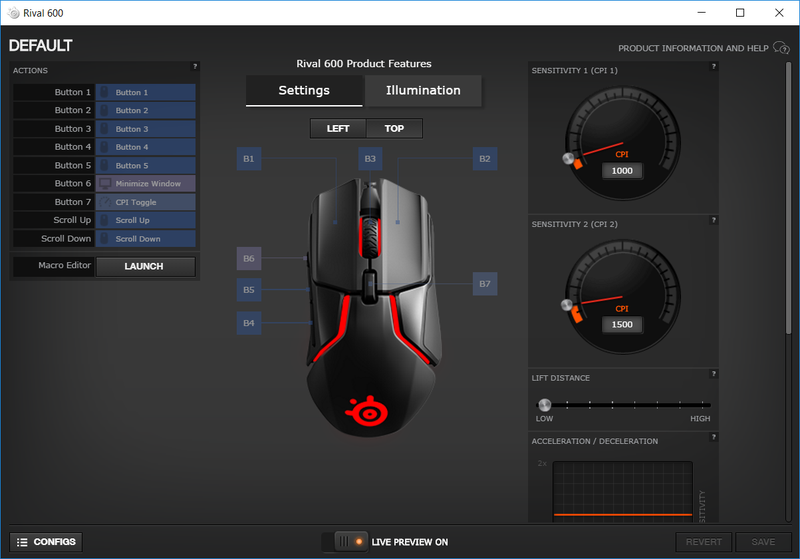
Task: Select the B3 button marker on mouse diagram
Action: (x=370, y=159)
